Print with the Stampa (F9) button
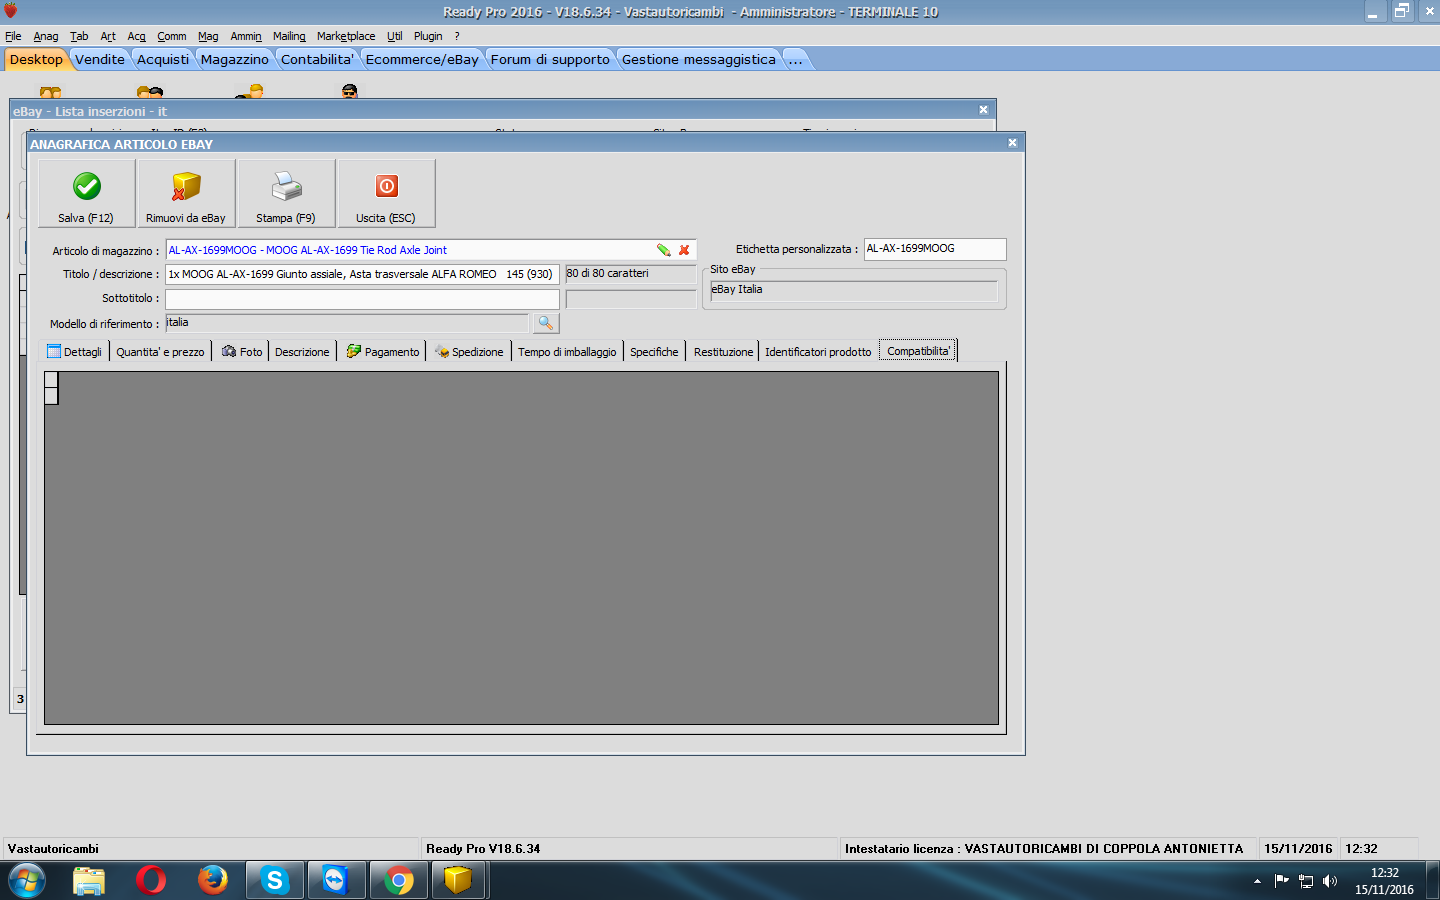 (286, 193)
